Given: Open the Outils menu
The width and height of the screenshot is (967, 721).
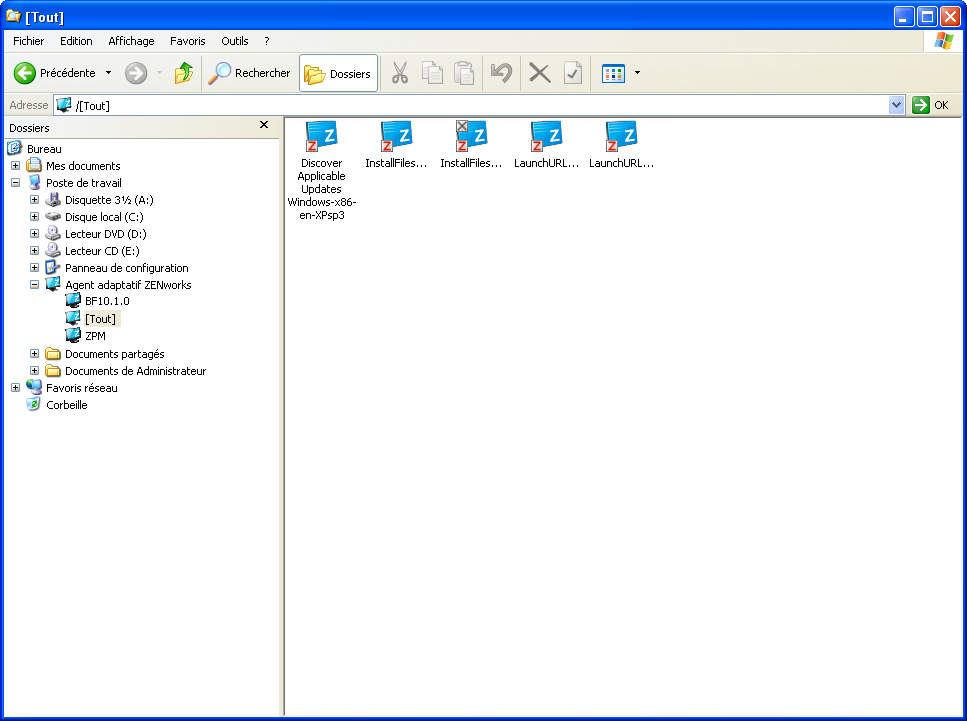Looking at the screenshot, I should [234, 41].
